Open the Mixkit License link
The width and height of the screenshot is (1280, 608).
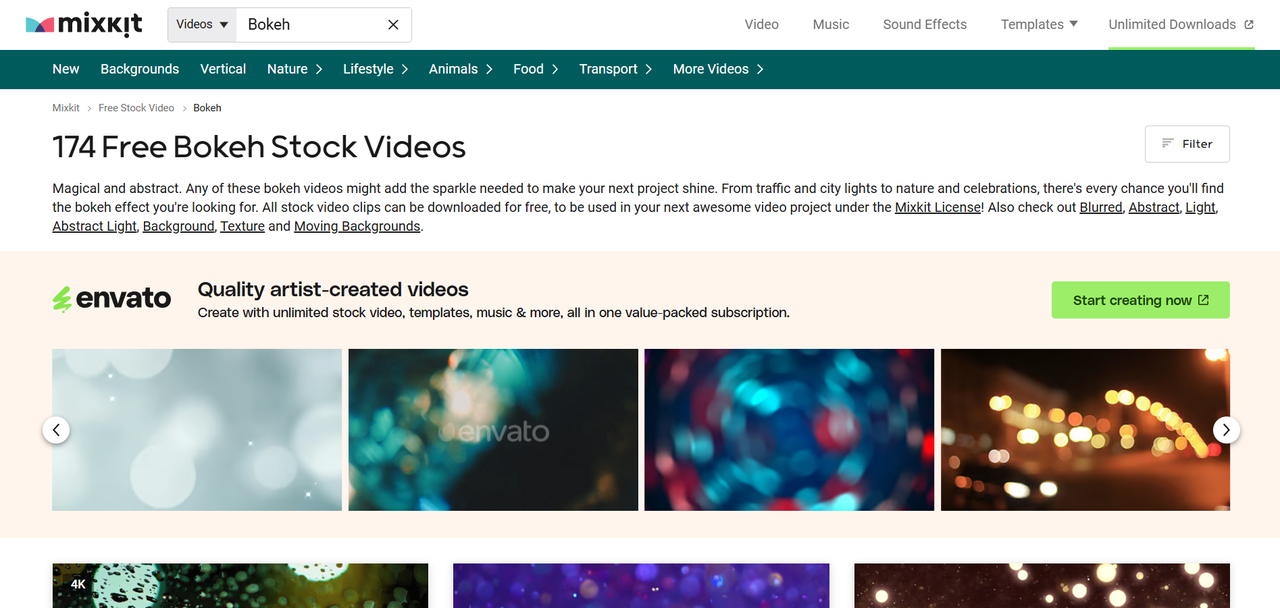coord(939,208)
